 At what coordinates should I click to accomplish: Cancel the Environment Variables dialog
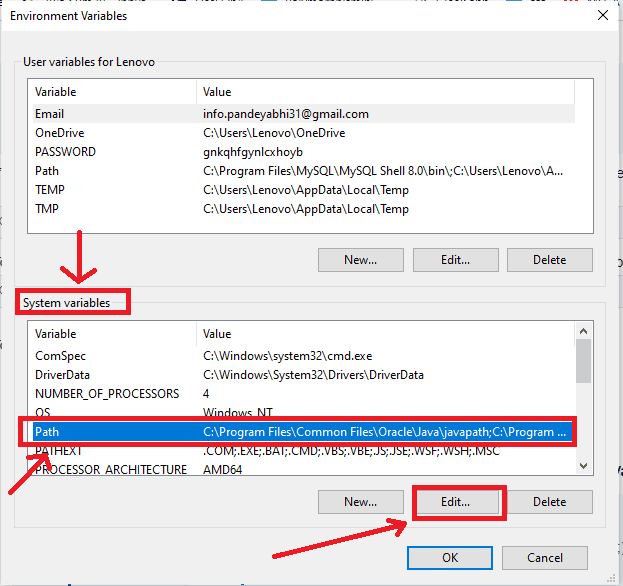pos(545,558)
